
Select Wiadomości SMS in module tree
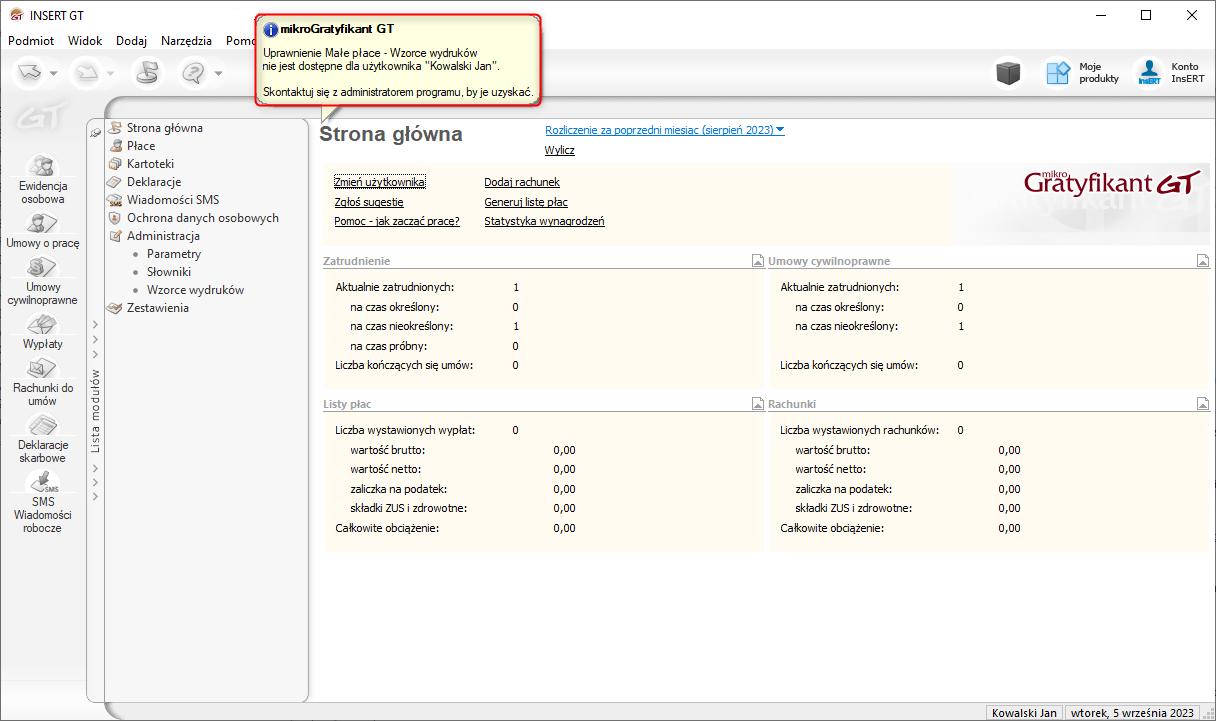tap(173, 200)
